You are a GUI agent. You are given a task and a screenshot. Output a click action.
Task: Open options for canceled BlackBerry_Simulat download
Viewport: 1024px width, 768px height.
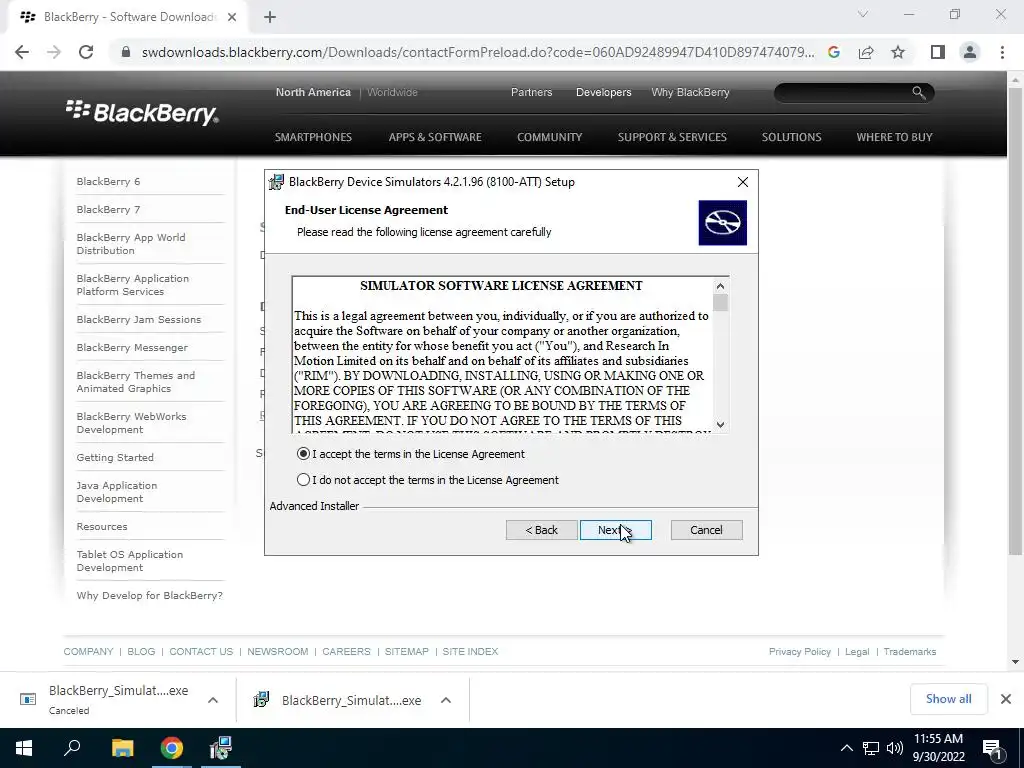click(213, 700)
